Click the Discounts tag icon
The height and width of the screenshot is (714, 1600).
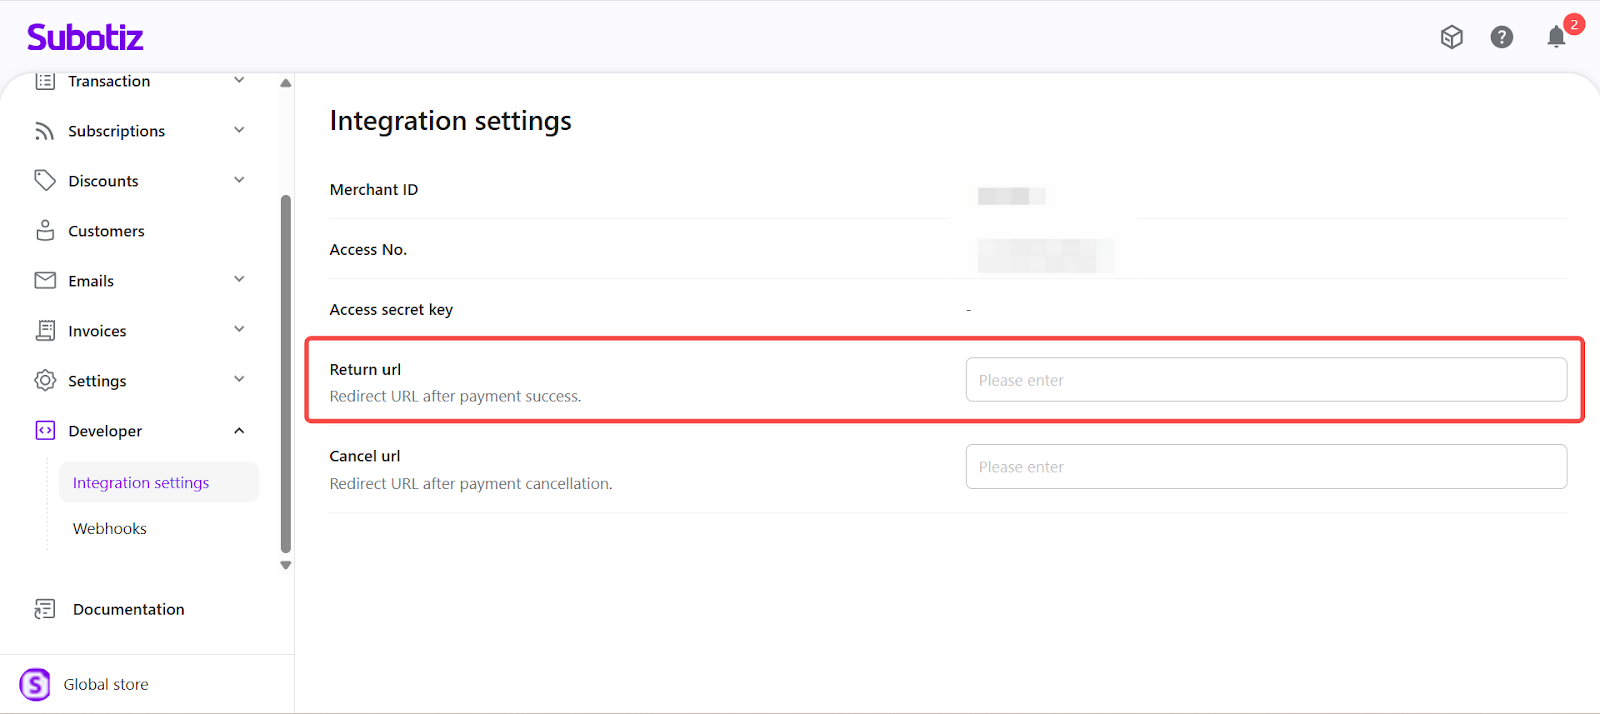click(45, 181)
